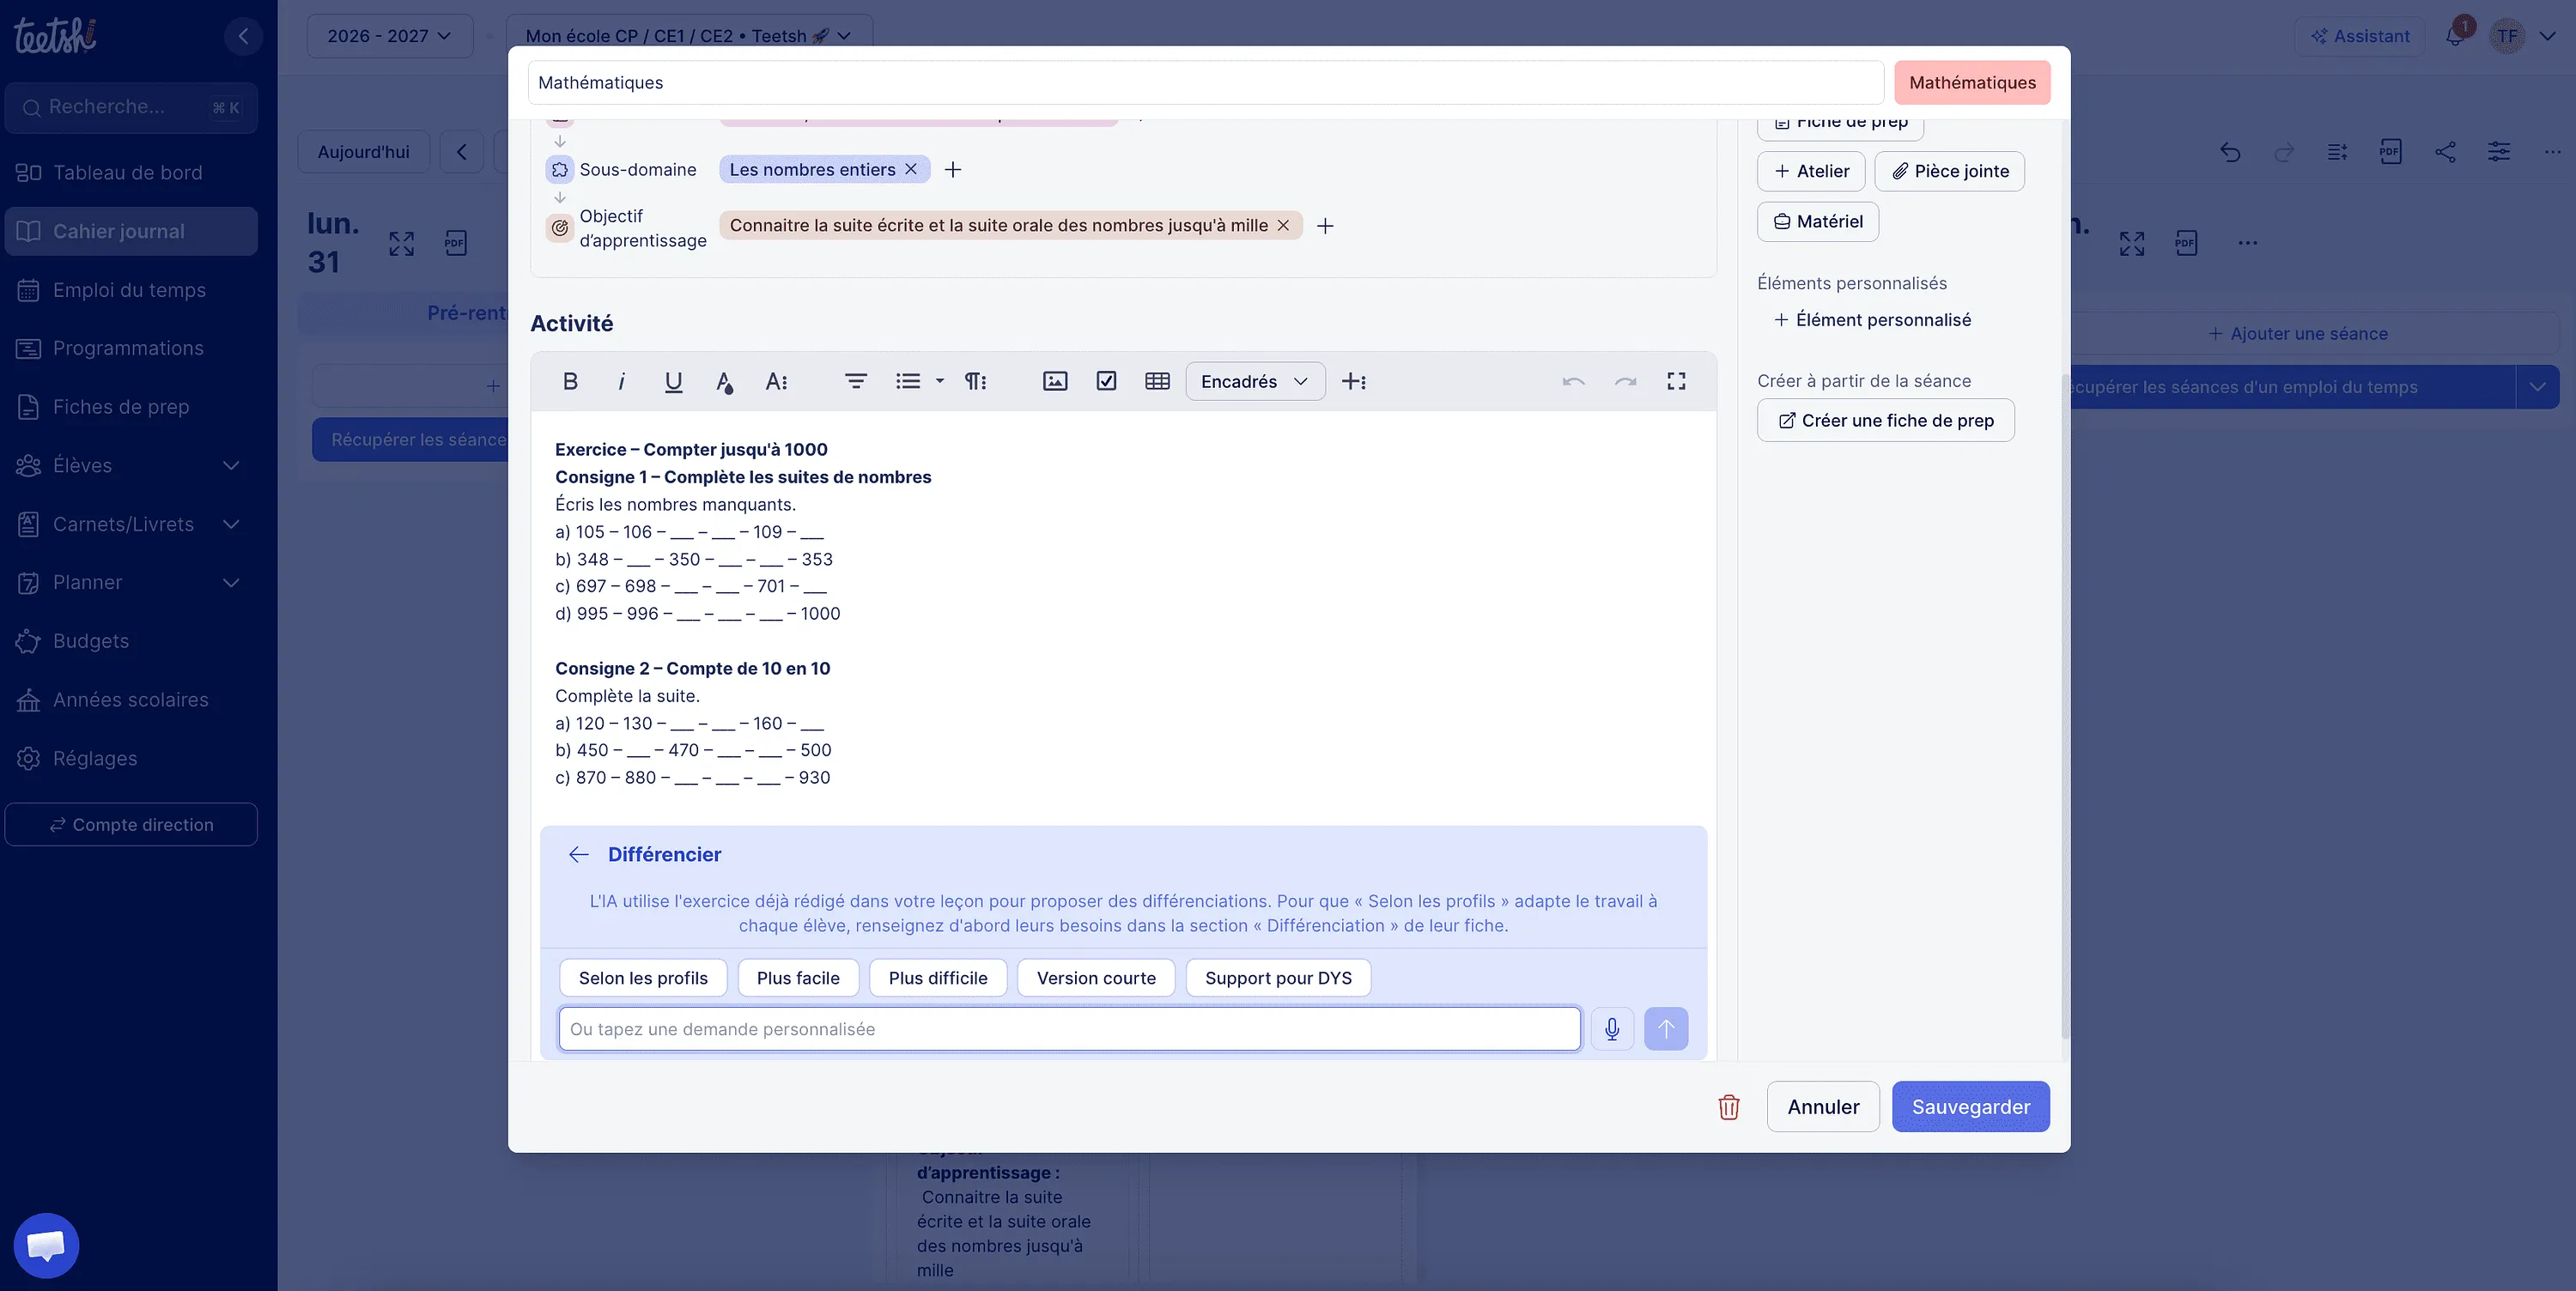Apply underline formatting in editor toolbar
2576x1291 pixels.
click(x=673, y=381)
